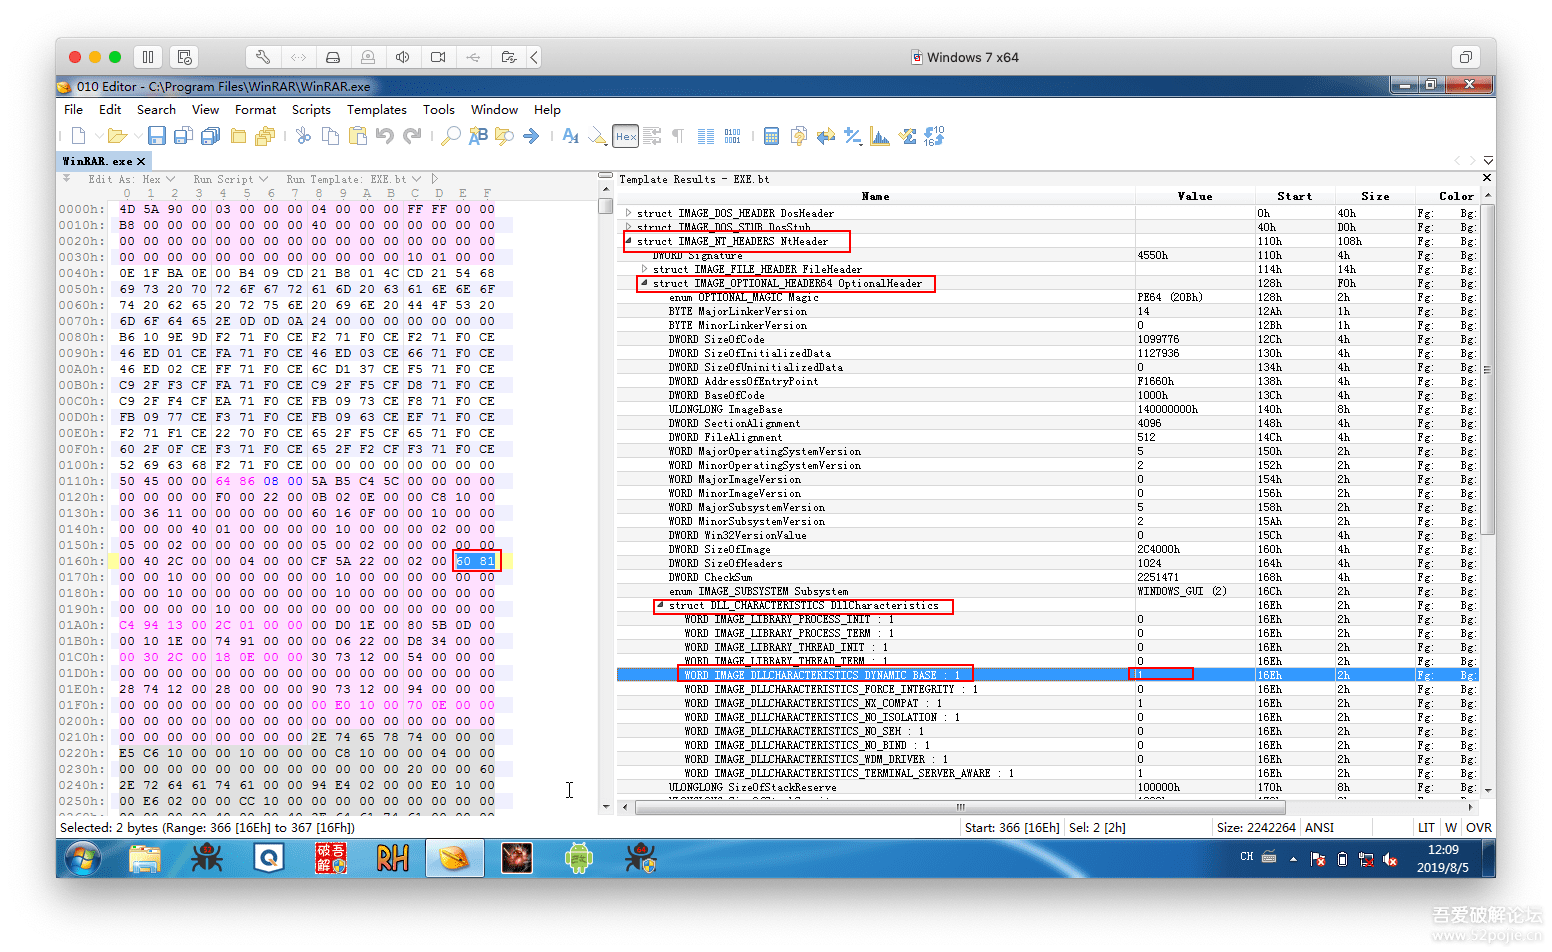Click the Save All stacked floppies icon
The image size is (1552, 952).
pos(210,136)
